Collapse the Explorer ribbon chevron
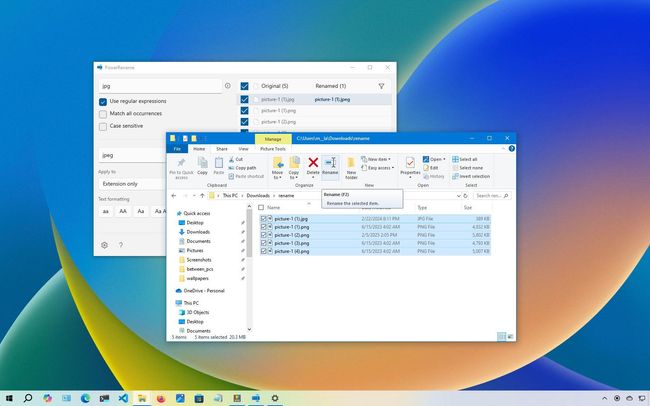This screenshot has height=406, width=650. click(x=503, y=148)
